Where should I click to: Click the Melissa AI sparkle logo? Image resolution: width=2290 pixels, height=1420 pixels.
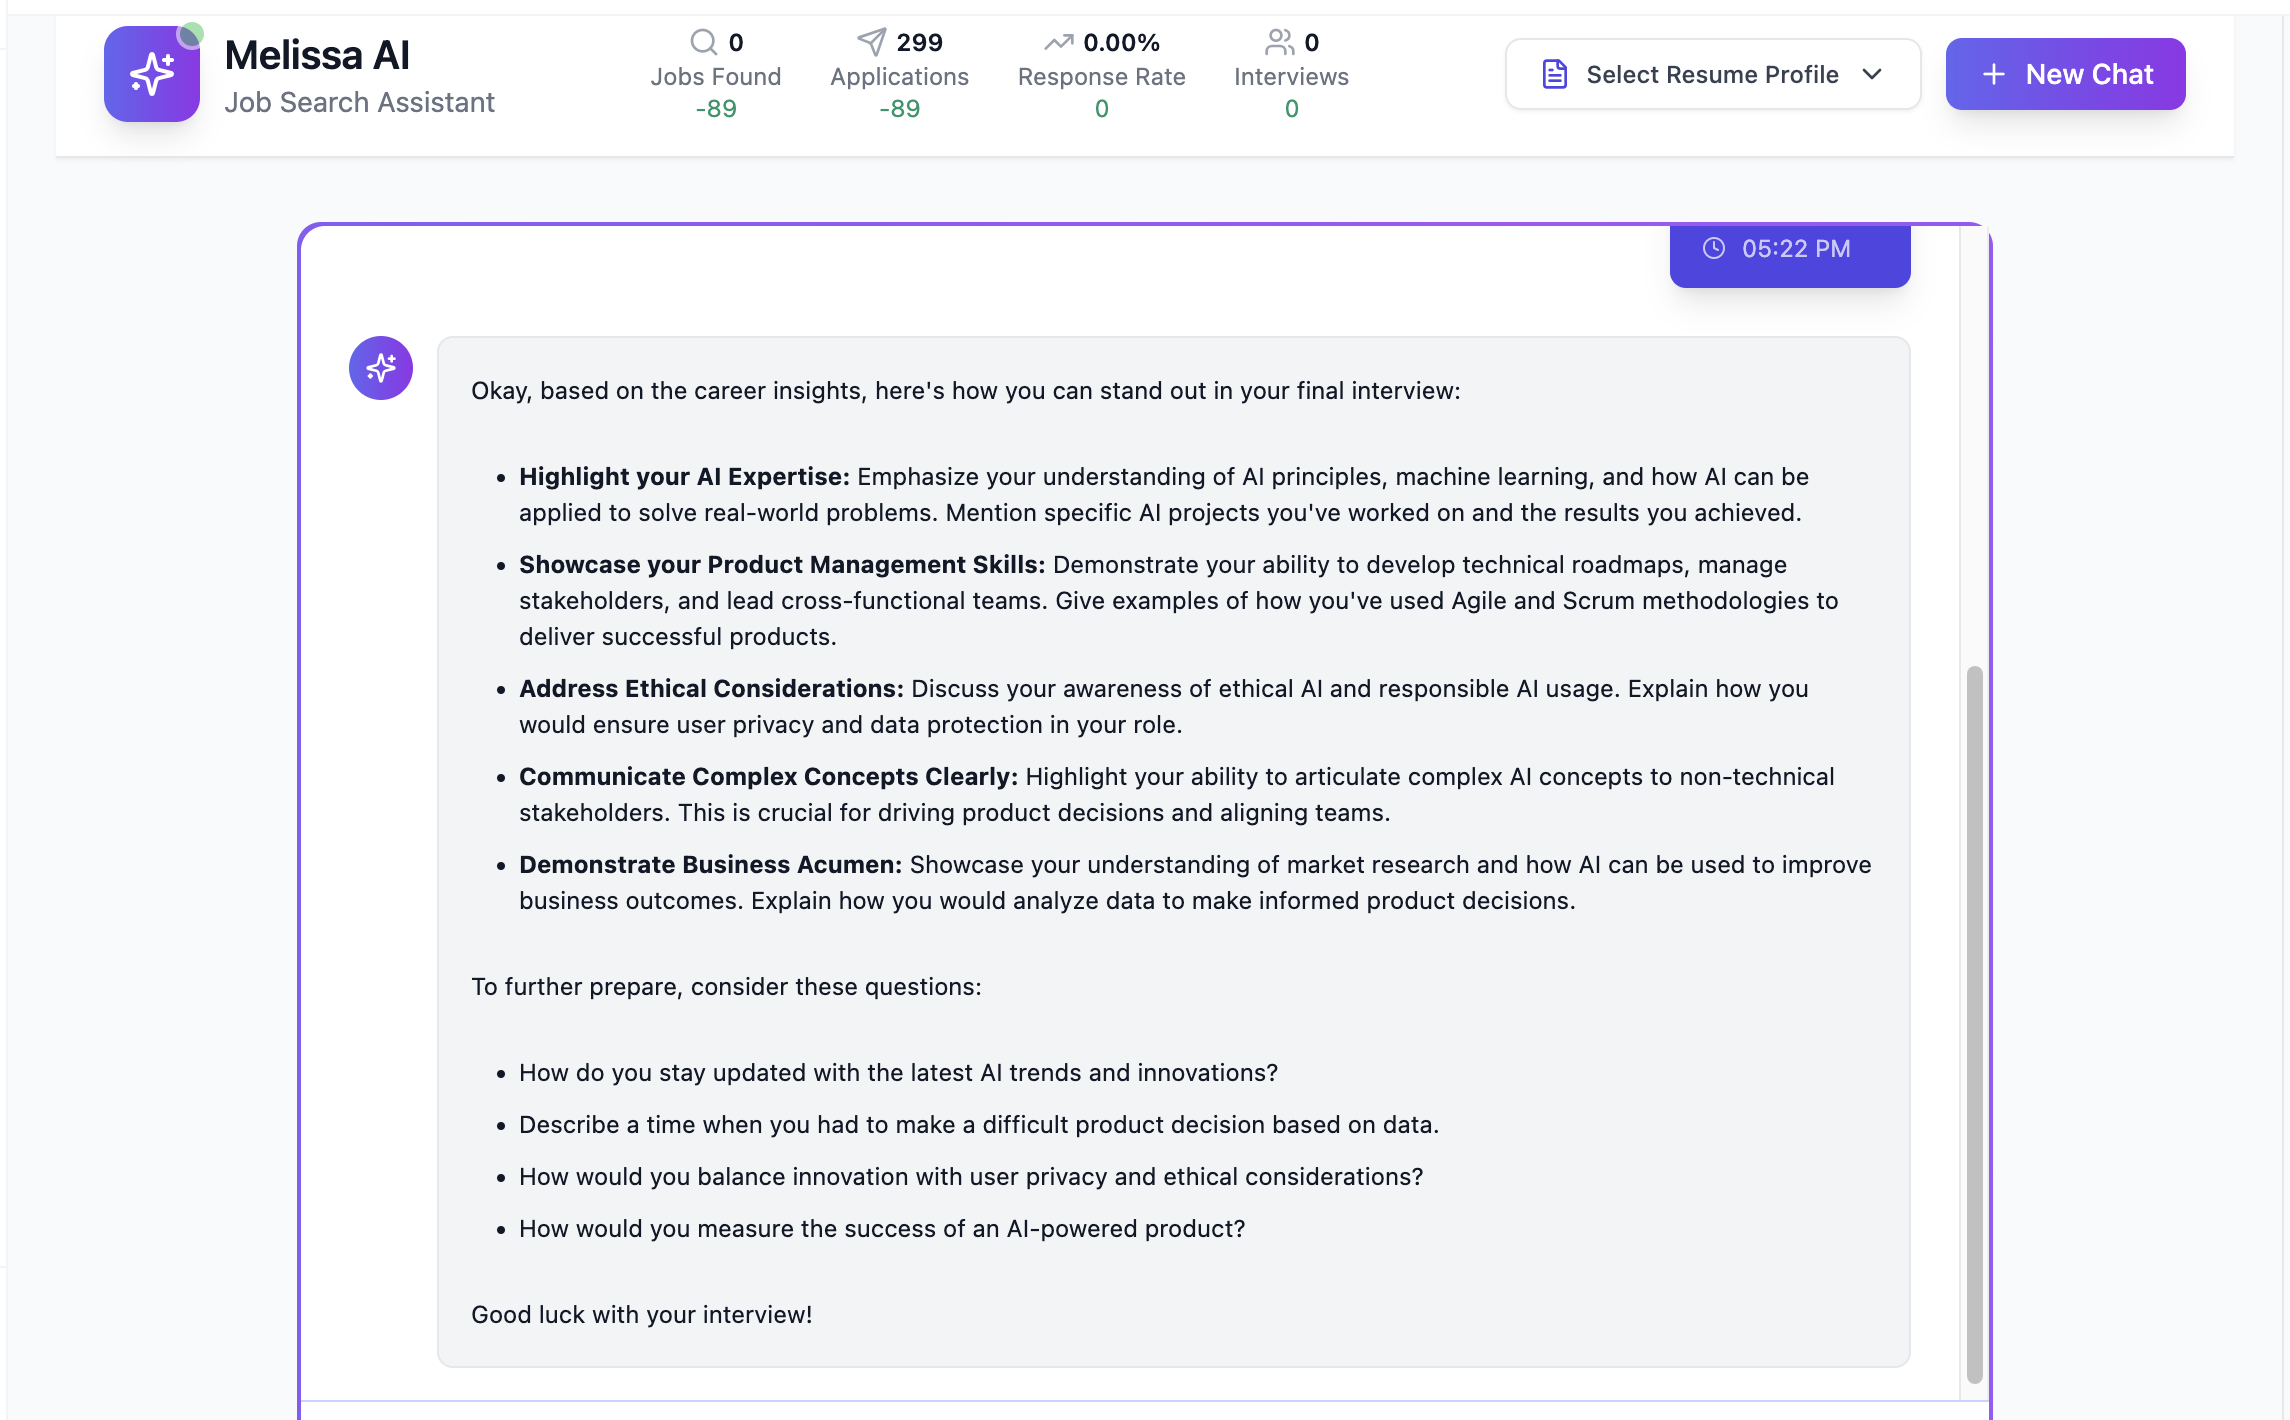pos(152,74)
